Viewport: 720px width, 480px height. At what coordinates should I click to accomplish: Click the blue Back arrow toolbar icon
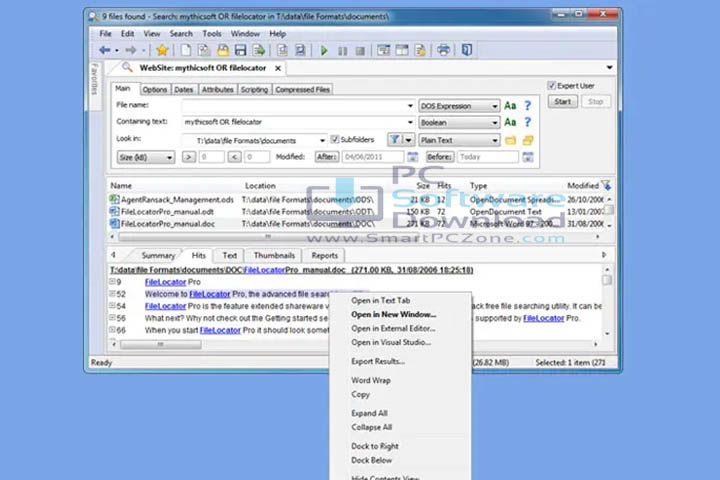(x=104, y=50)
